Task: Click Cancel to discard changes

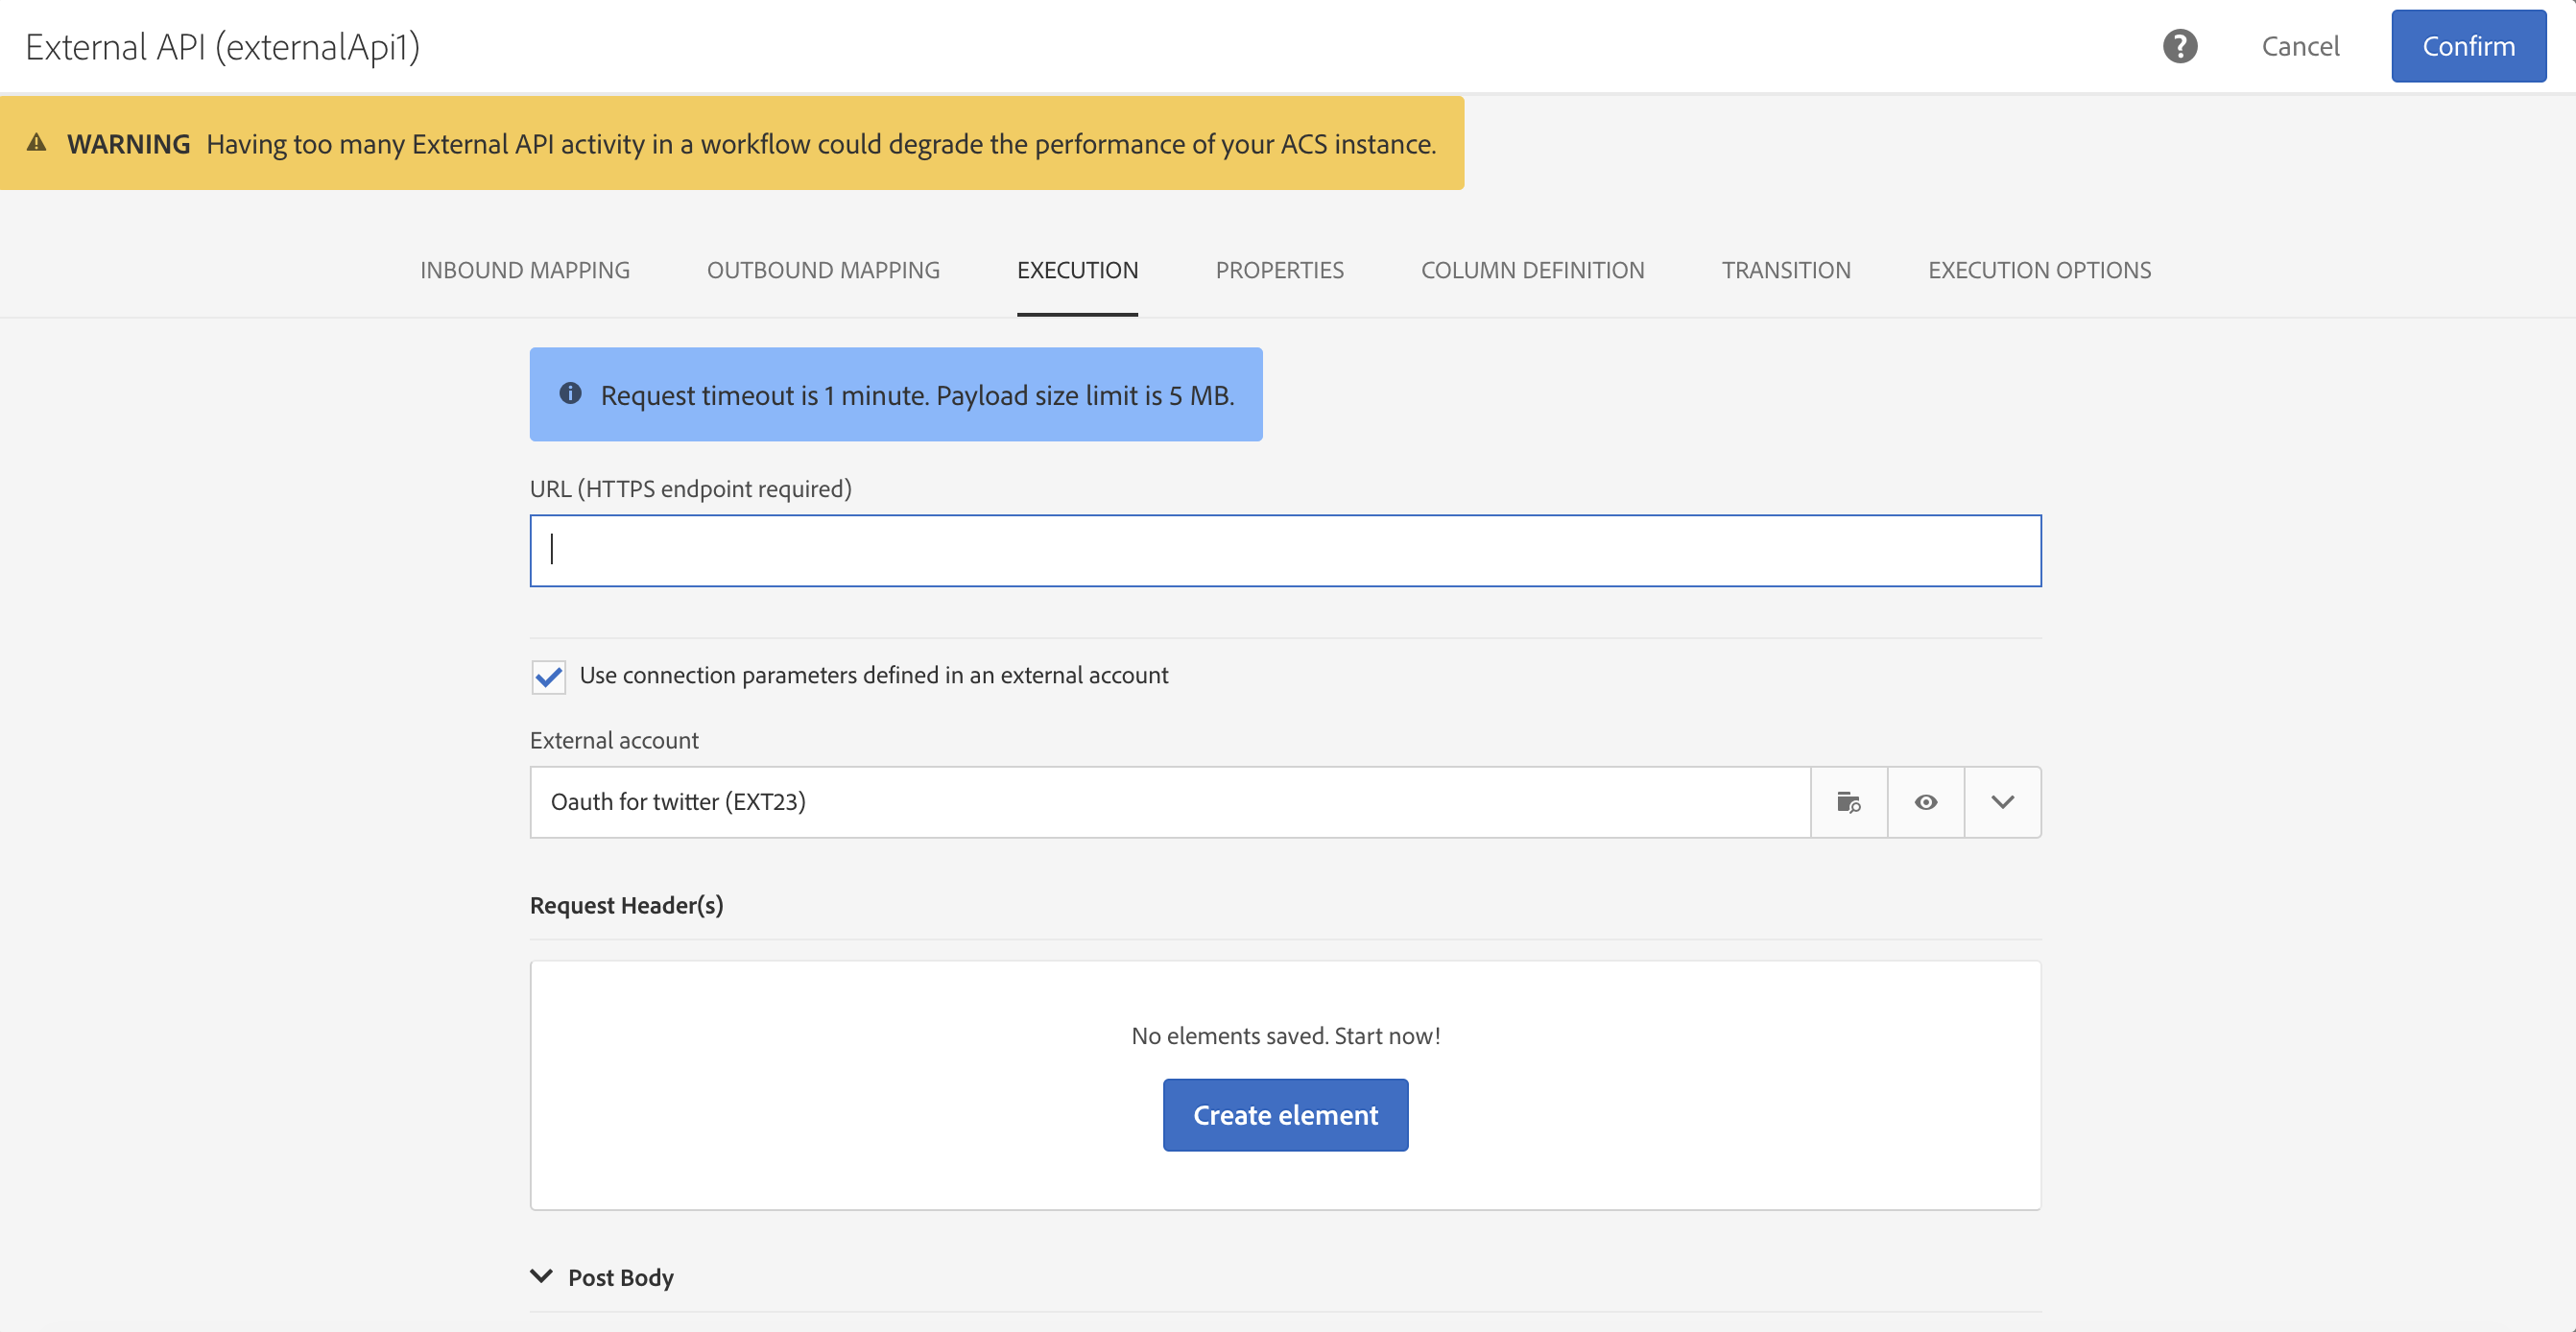Action: (2299, 46)
